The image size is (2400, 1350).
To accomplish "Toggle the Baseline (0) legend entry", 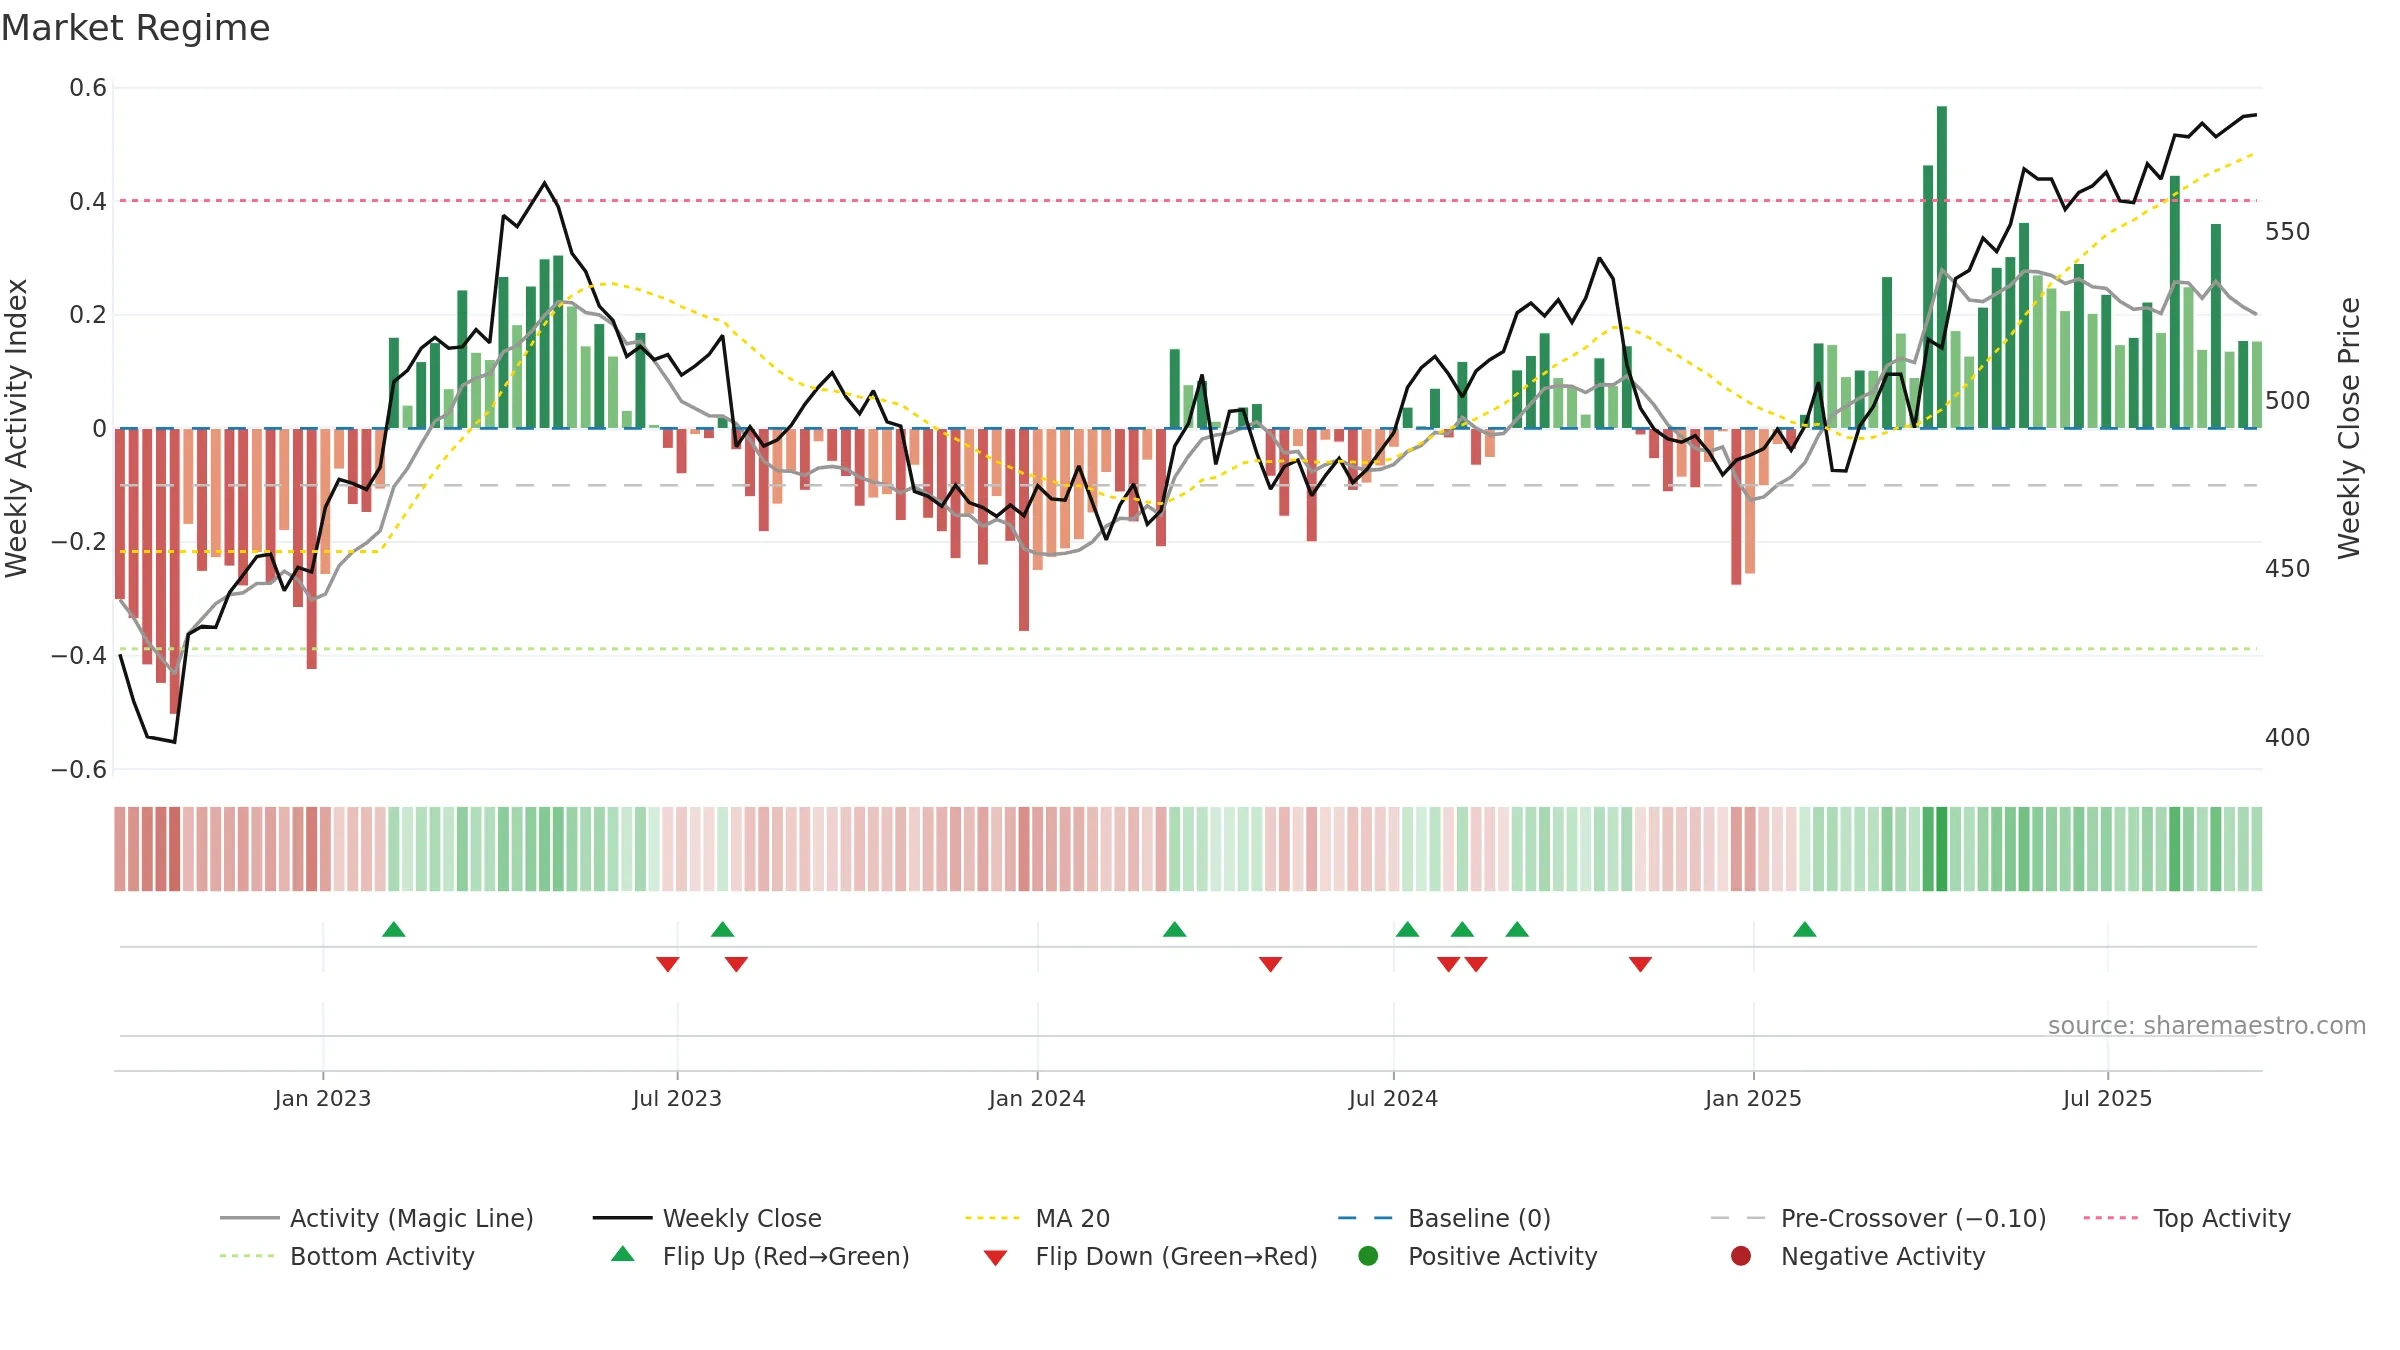I will click(1444, 1218).
